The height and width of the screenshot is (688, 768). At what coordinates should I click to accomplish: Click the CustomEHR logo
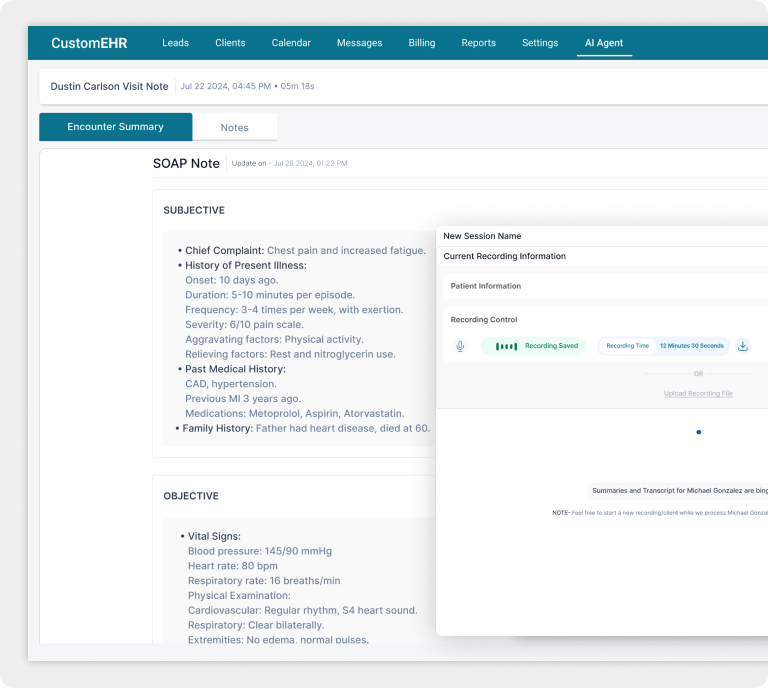point(89,43)
